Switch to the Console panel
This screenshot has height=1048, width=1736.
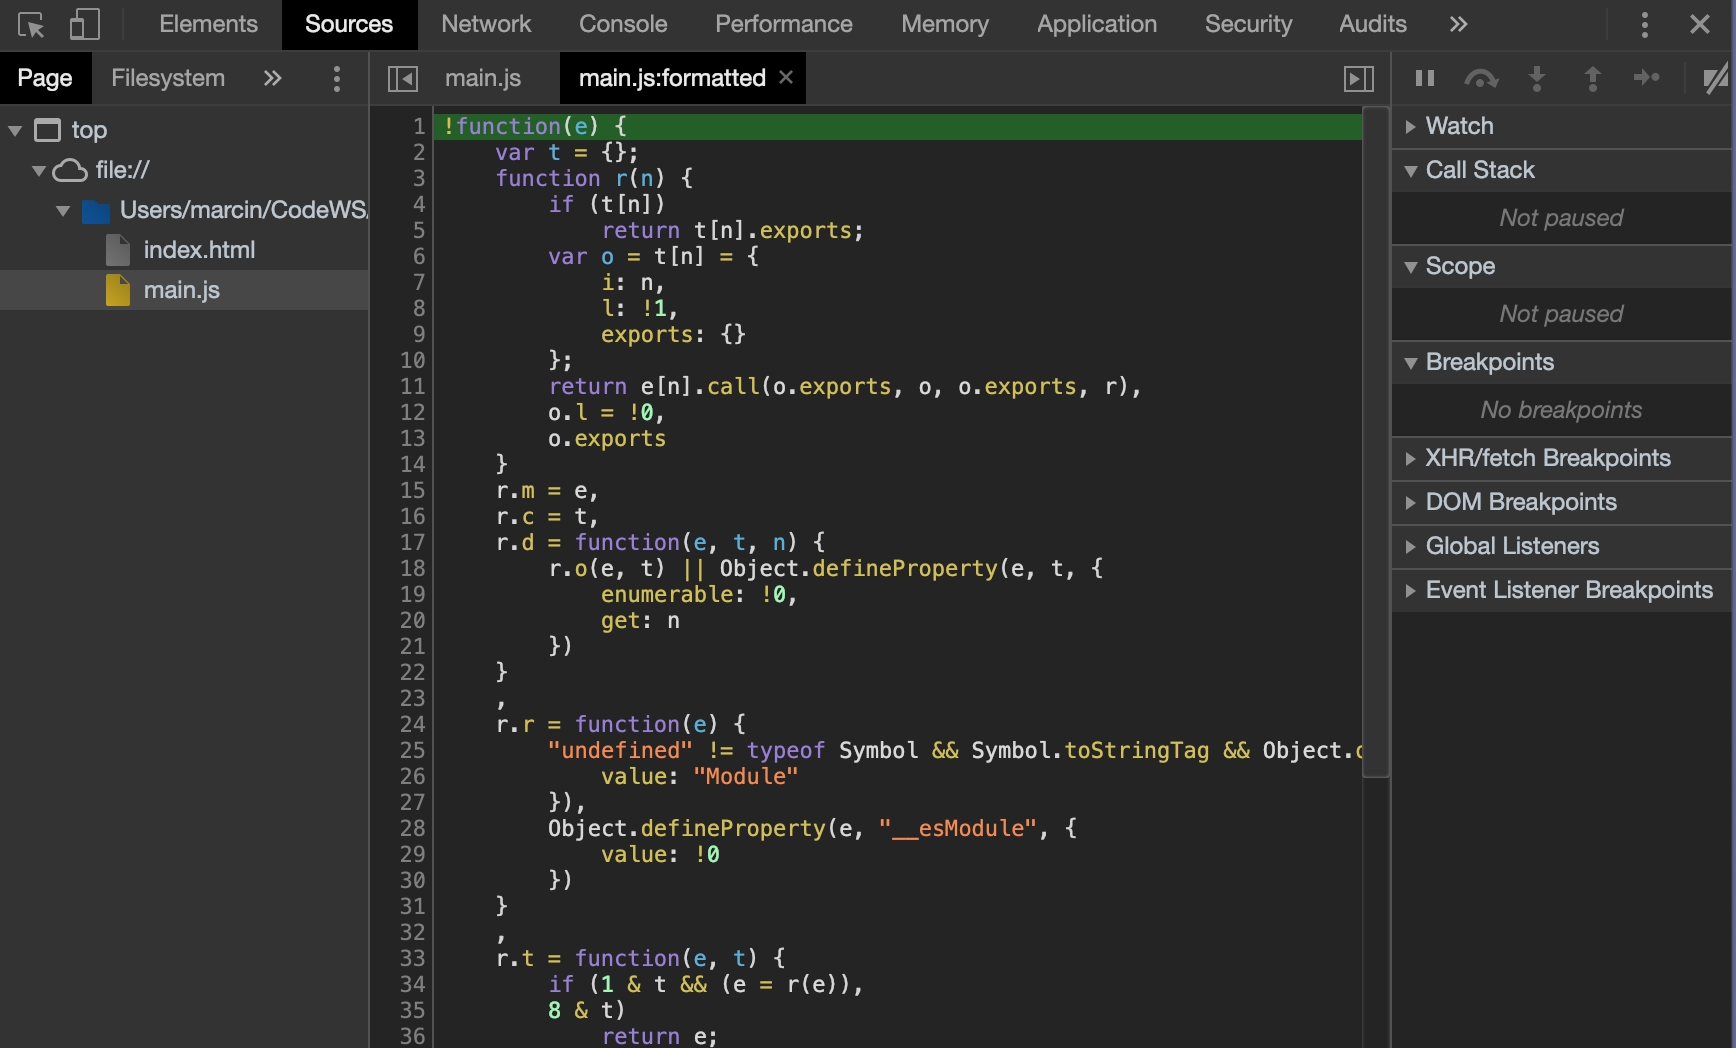(622, 23)
